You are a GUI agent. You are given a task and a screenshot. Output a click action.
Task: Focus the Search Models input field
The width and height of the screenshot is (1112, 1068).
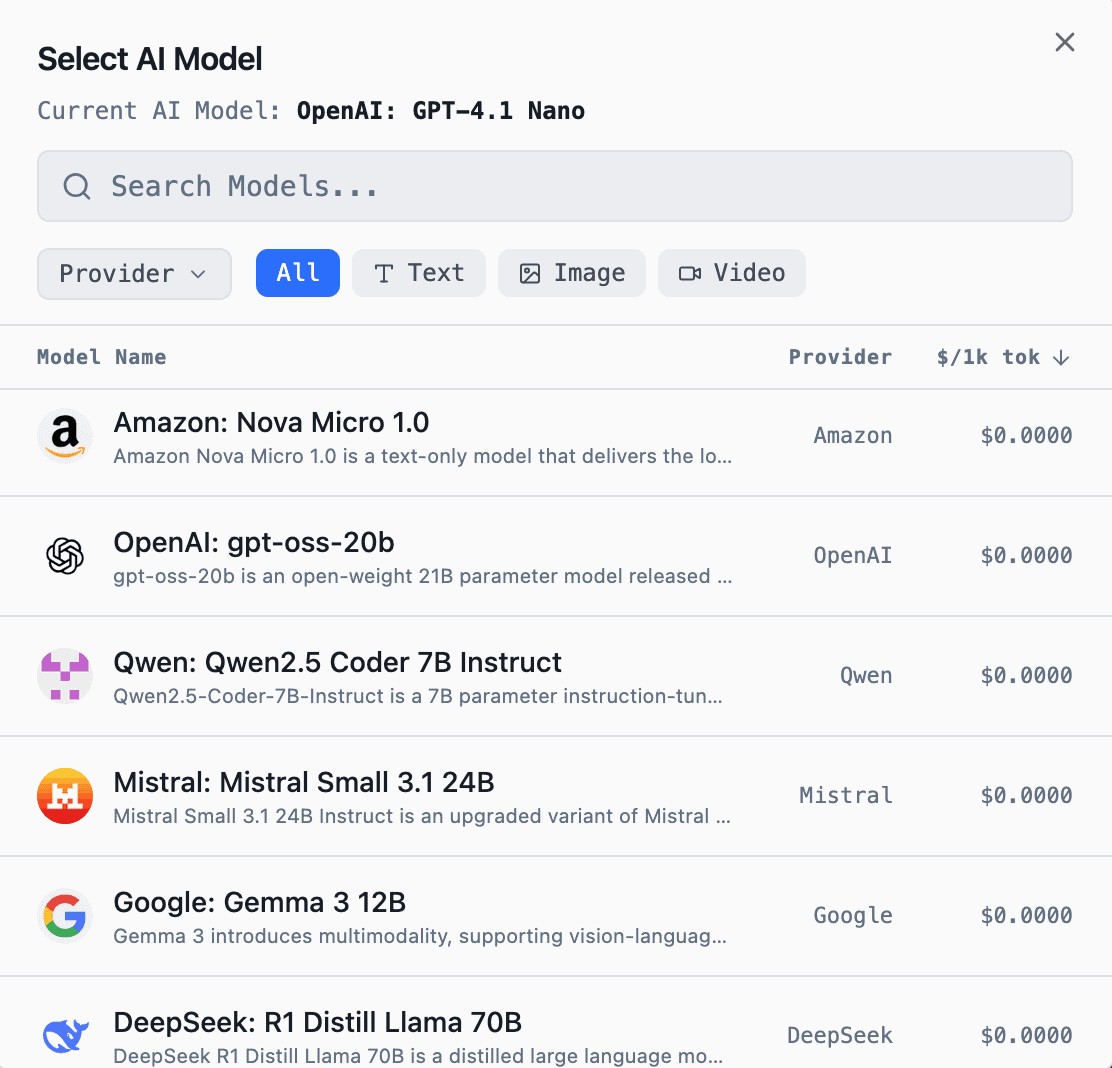click(580, 186)
